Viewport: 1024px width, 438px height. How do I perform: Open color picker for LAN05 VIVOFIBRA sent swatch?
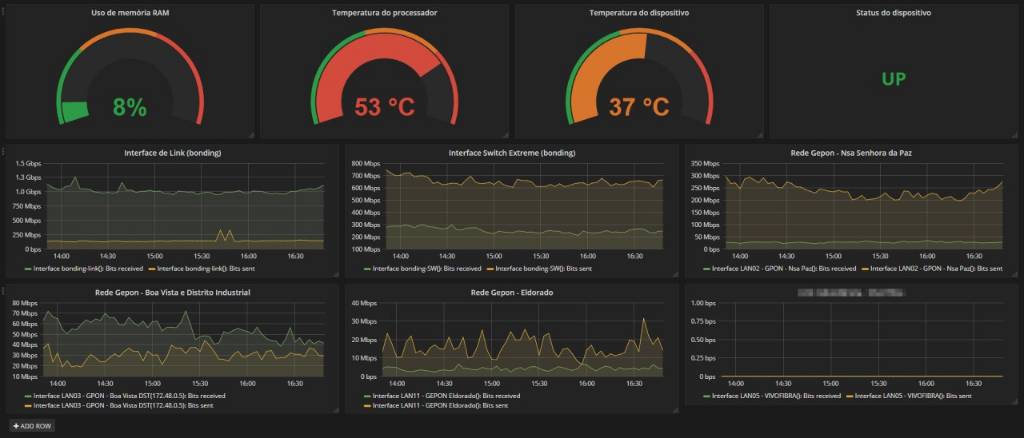click(850, 396)
